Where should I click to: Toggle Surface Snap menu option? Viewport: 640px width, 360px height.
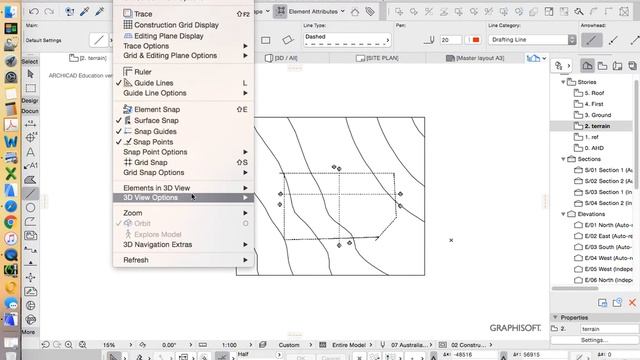coord(183,120)
